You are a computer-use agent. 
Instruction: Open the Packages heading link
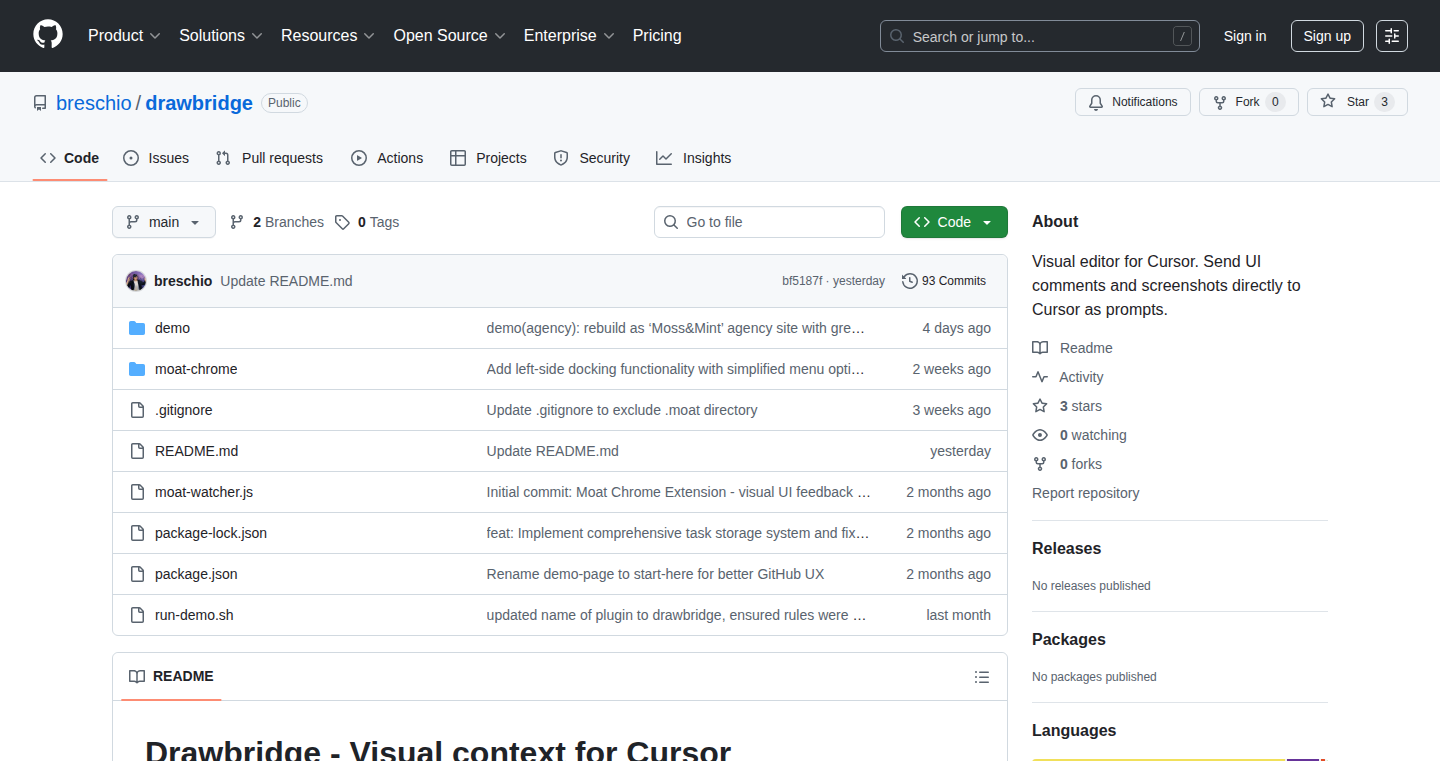point(1069,639)
